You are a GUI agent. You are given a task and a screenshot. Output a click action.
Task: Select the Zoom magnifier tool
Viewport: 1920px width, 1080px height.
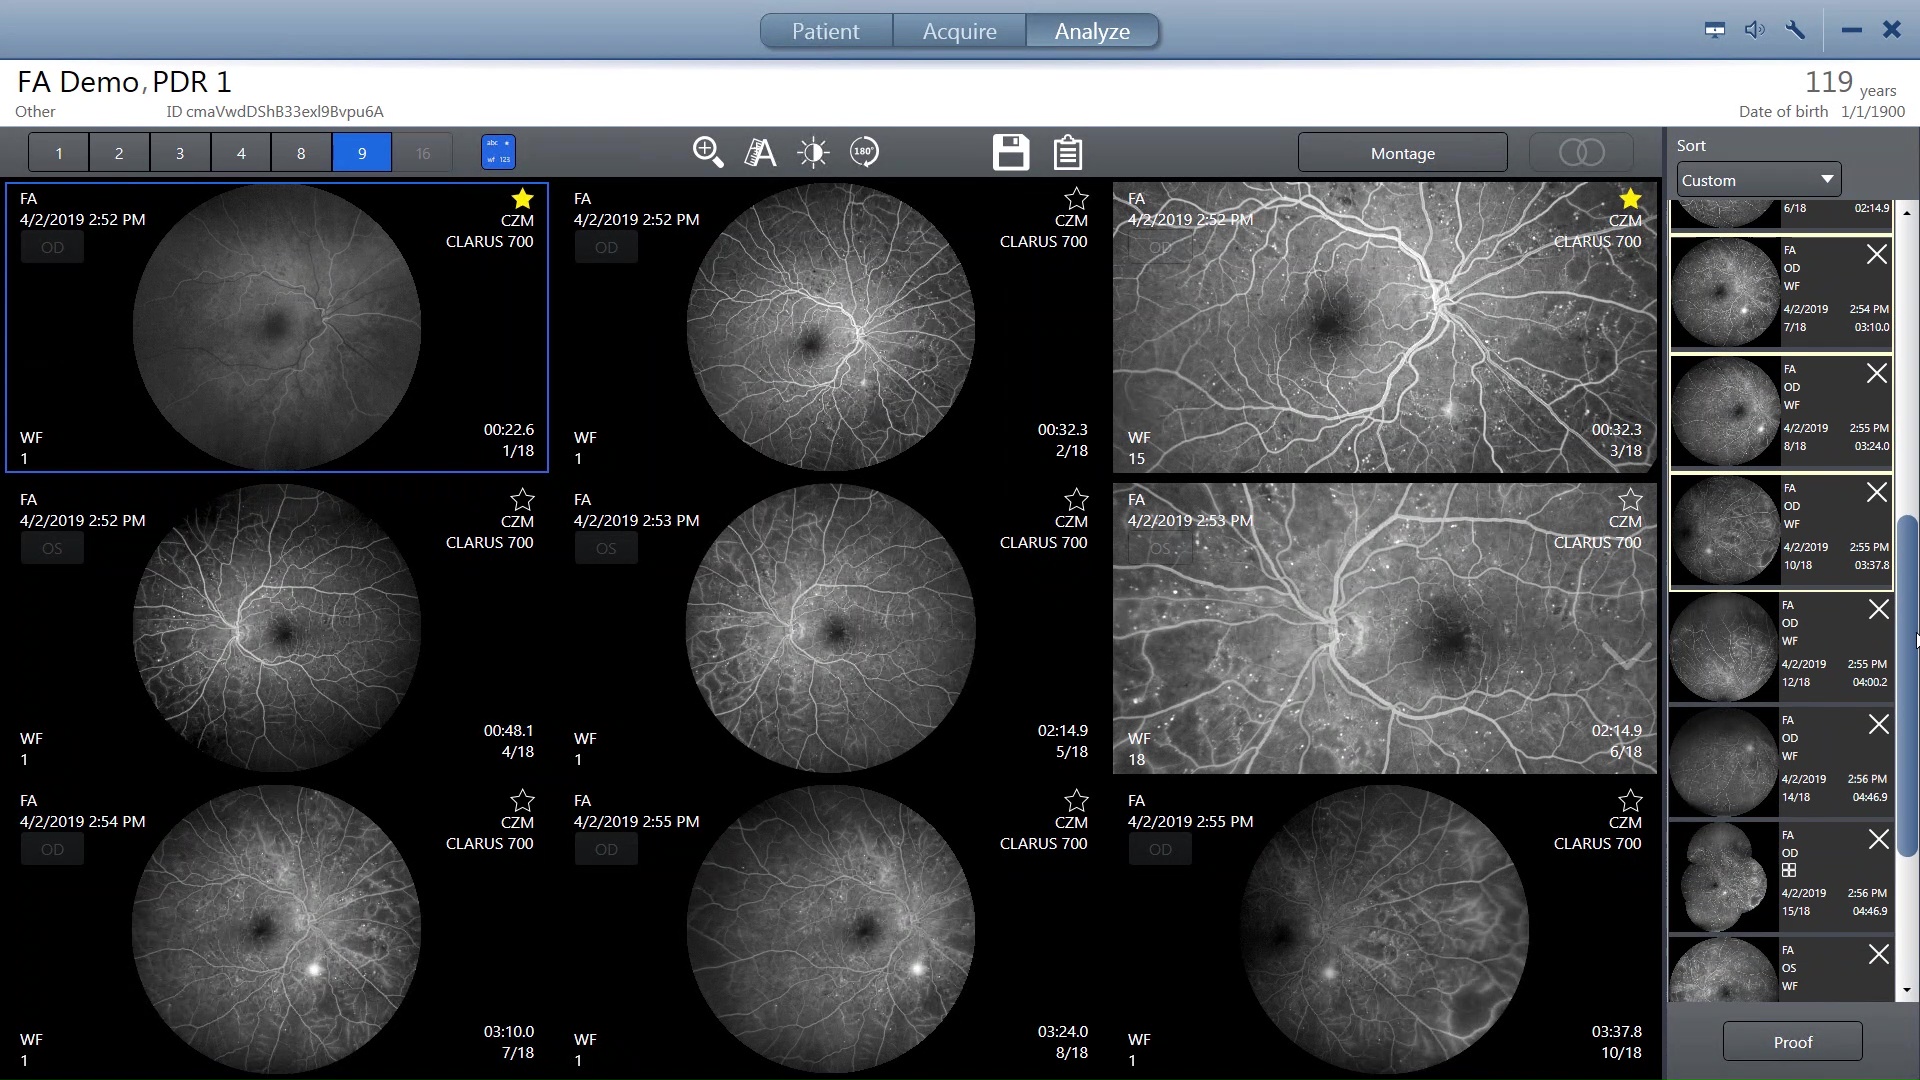click(x=708, y=152)
